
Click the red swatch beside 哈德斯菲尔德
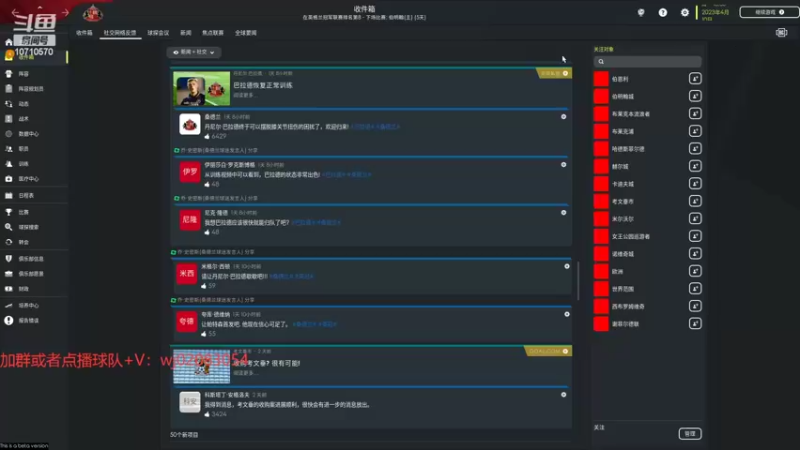click(601, 148)
